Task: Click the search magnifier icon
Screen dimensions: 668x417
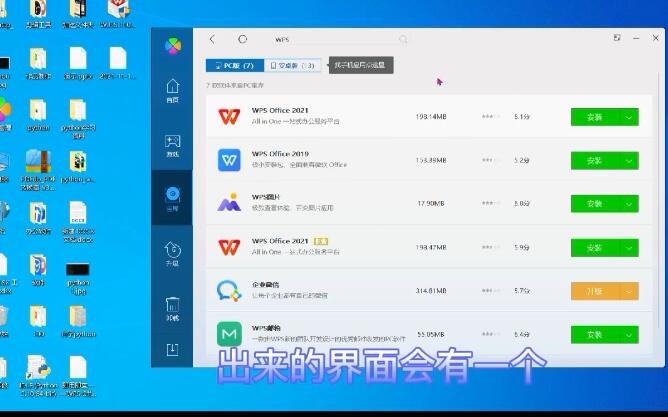Action: pyautogui.click(x=403, y=40)
